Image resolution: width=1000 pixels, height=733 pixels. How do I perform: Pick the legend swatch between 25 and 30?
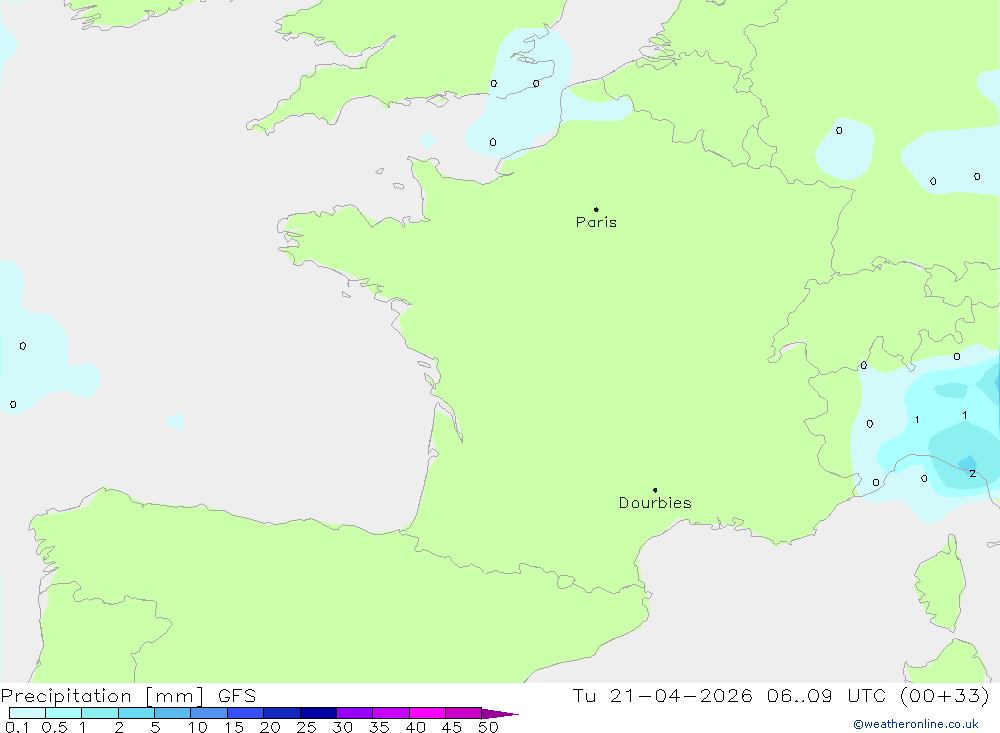coord(318,713)
